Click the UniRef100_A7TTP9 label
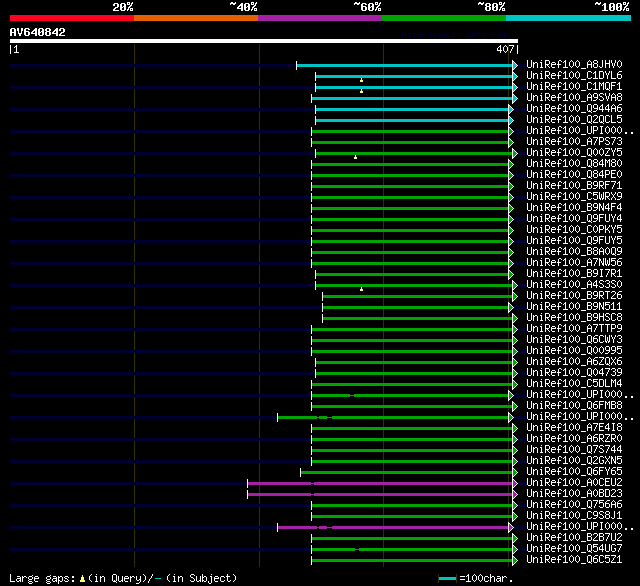This screenshot has height=586, width=640. click(574, 329)
